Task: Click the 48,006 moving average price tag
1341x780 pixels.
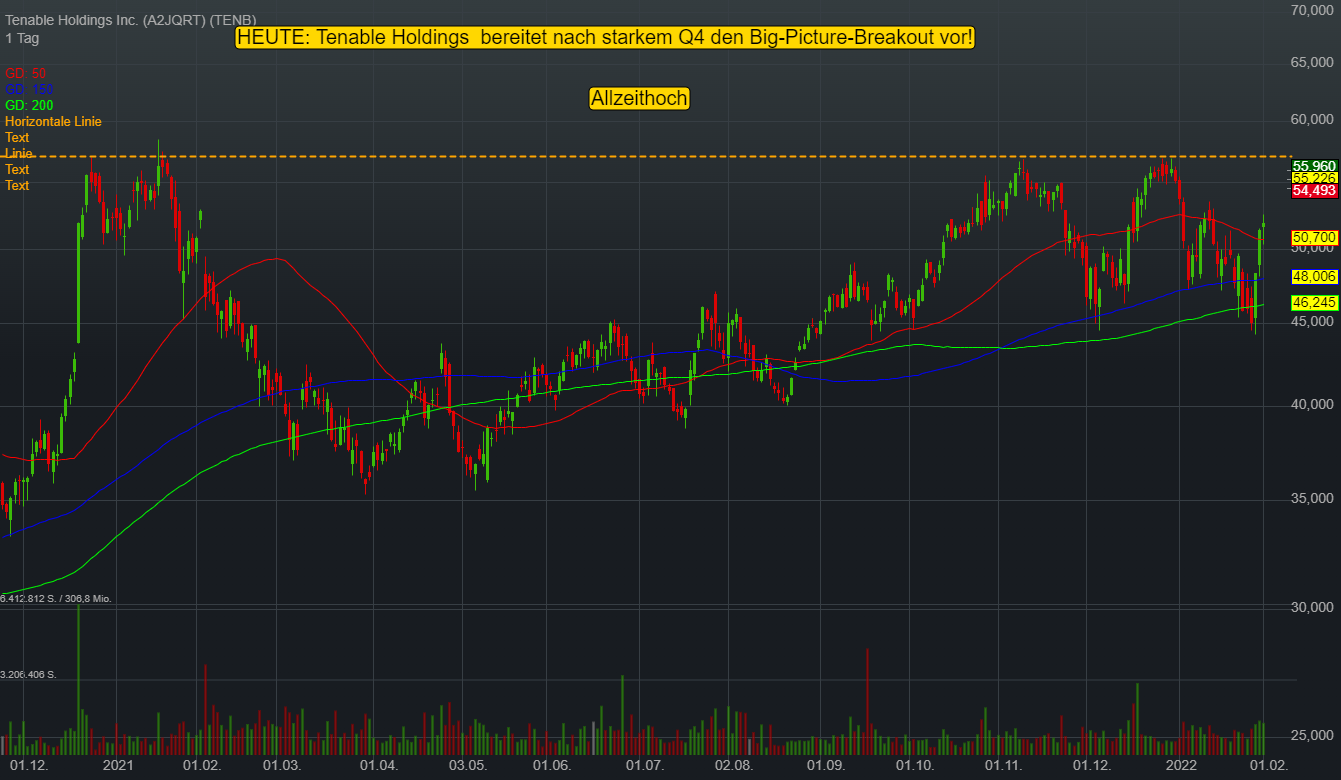Action: (1314, 276)
